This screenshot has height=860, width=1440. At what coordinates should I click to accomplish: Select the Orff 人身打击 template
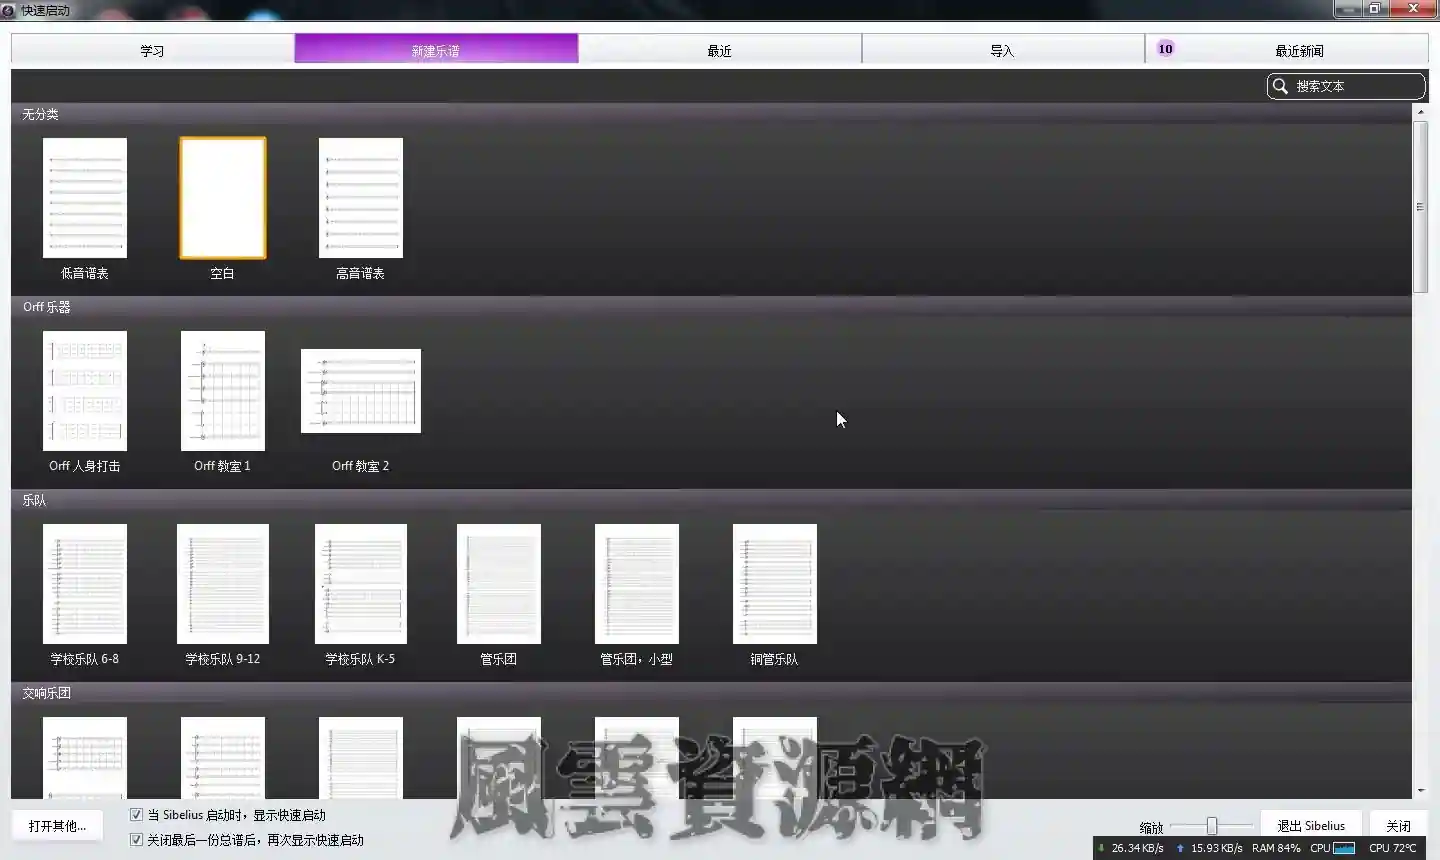coord(85,391)
